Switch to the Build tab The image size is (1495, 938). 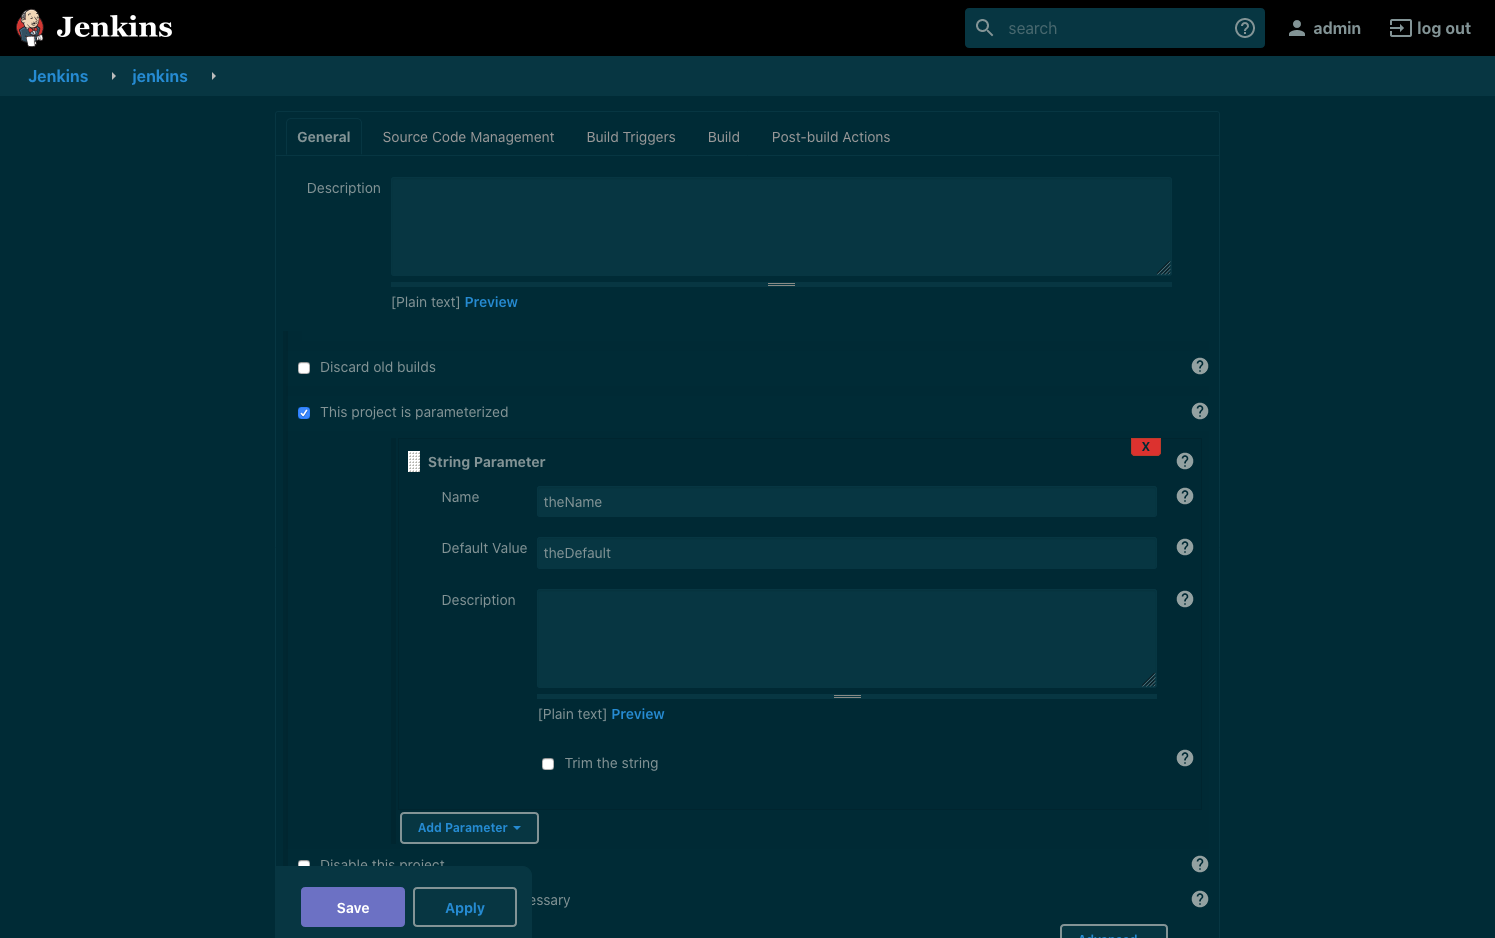coord(724,137)
